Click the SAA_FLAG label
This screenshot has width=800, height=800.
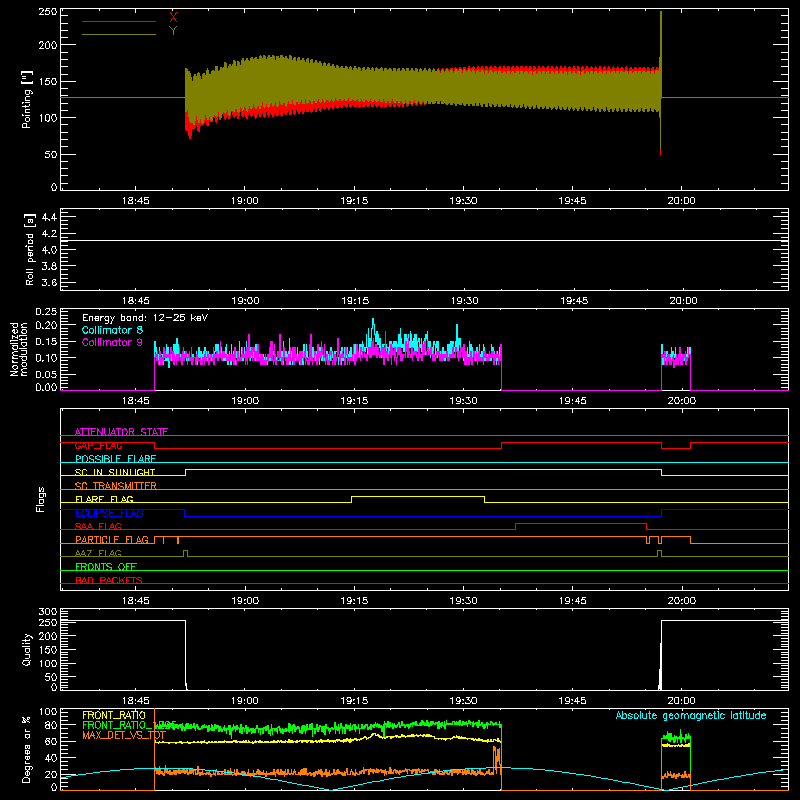[x=98, y=527]
